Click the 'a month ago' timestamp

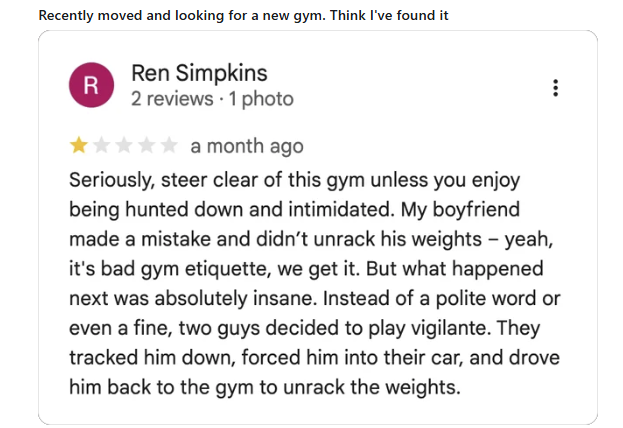point(247,146)
